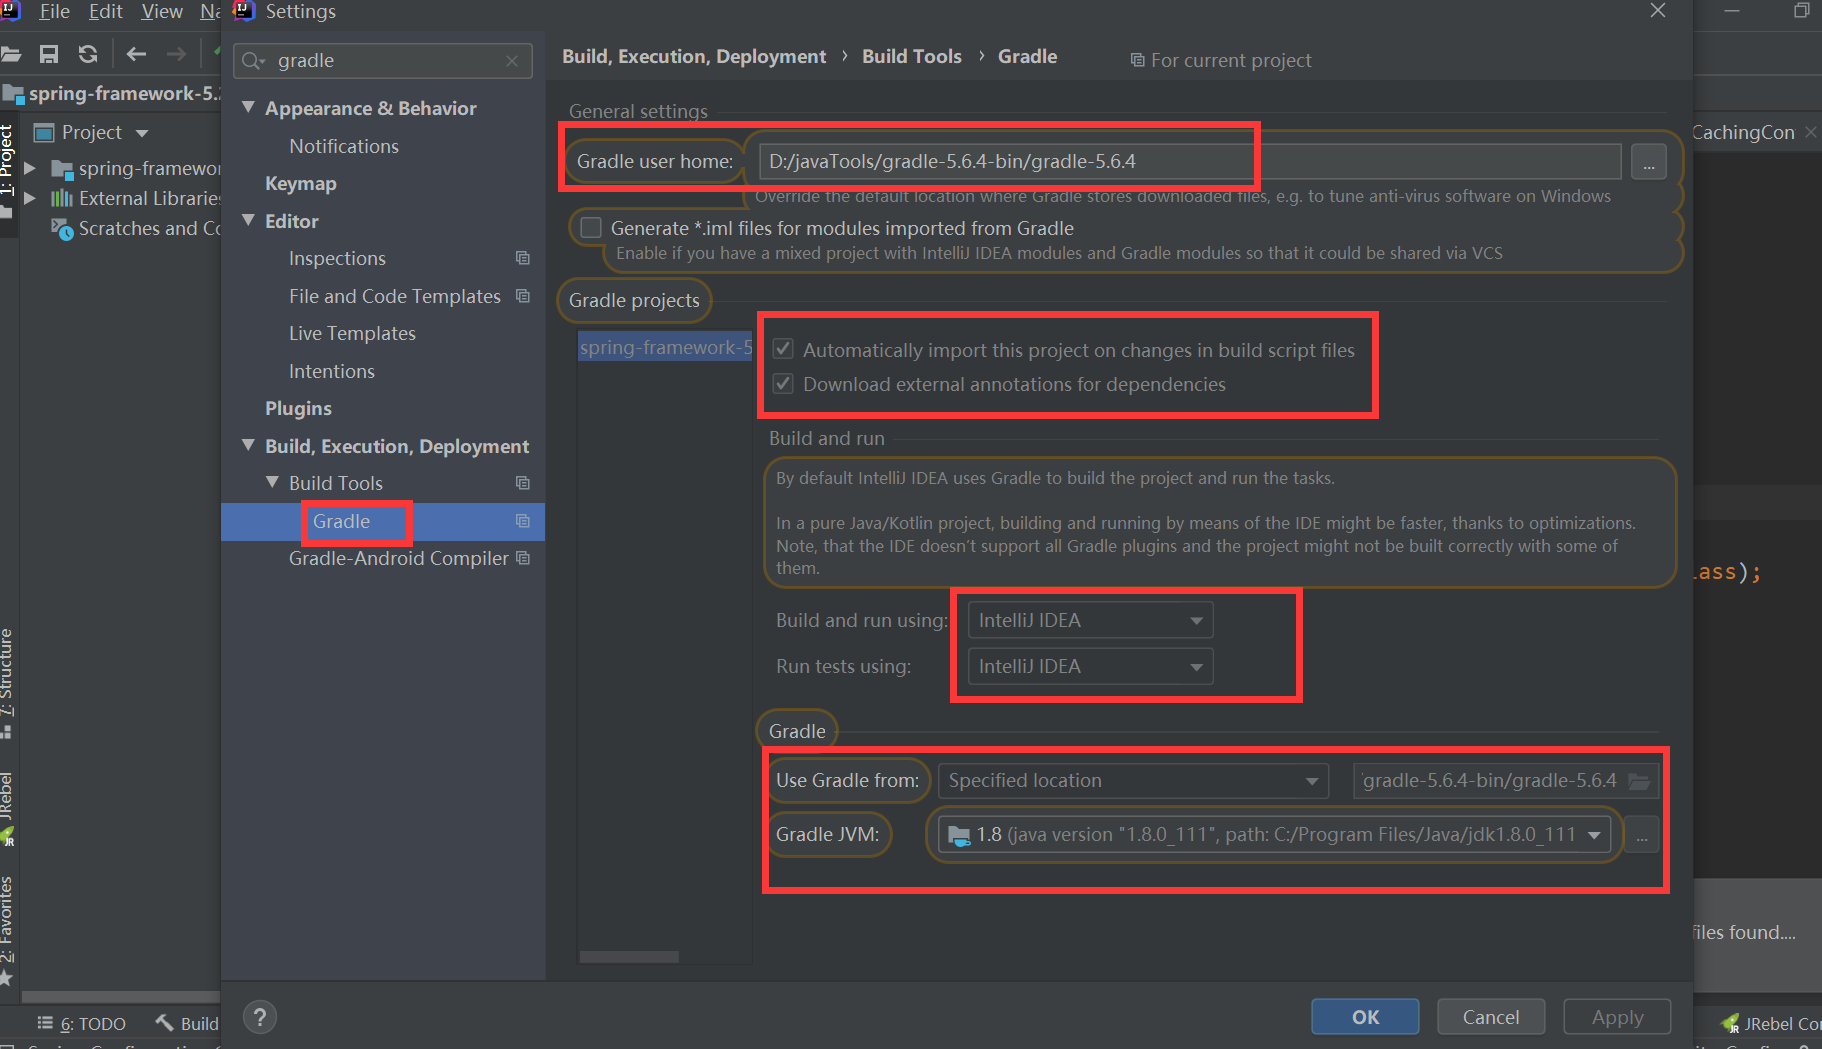The width and height of the screenshot is (1822, 1049).
Task: Open the Run tests using dropdown
Action: pyautogui.click(x=1090, y=666)
